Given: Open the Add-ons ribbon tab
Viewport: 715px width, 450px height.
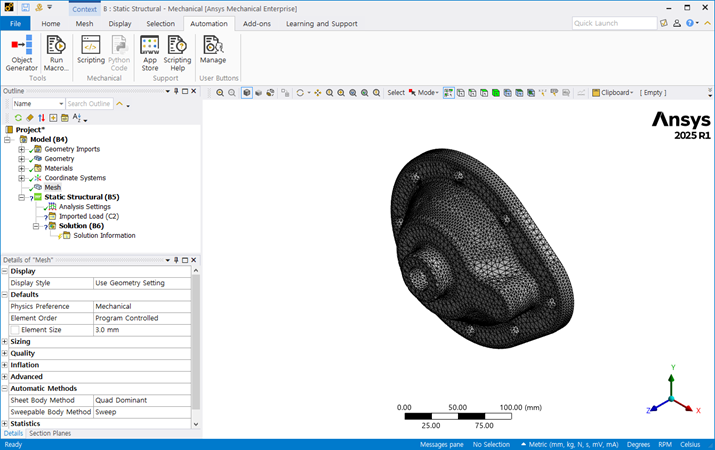Looking at the screenshot, I should [257, 24].
